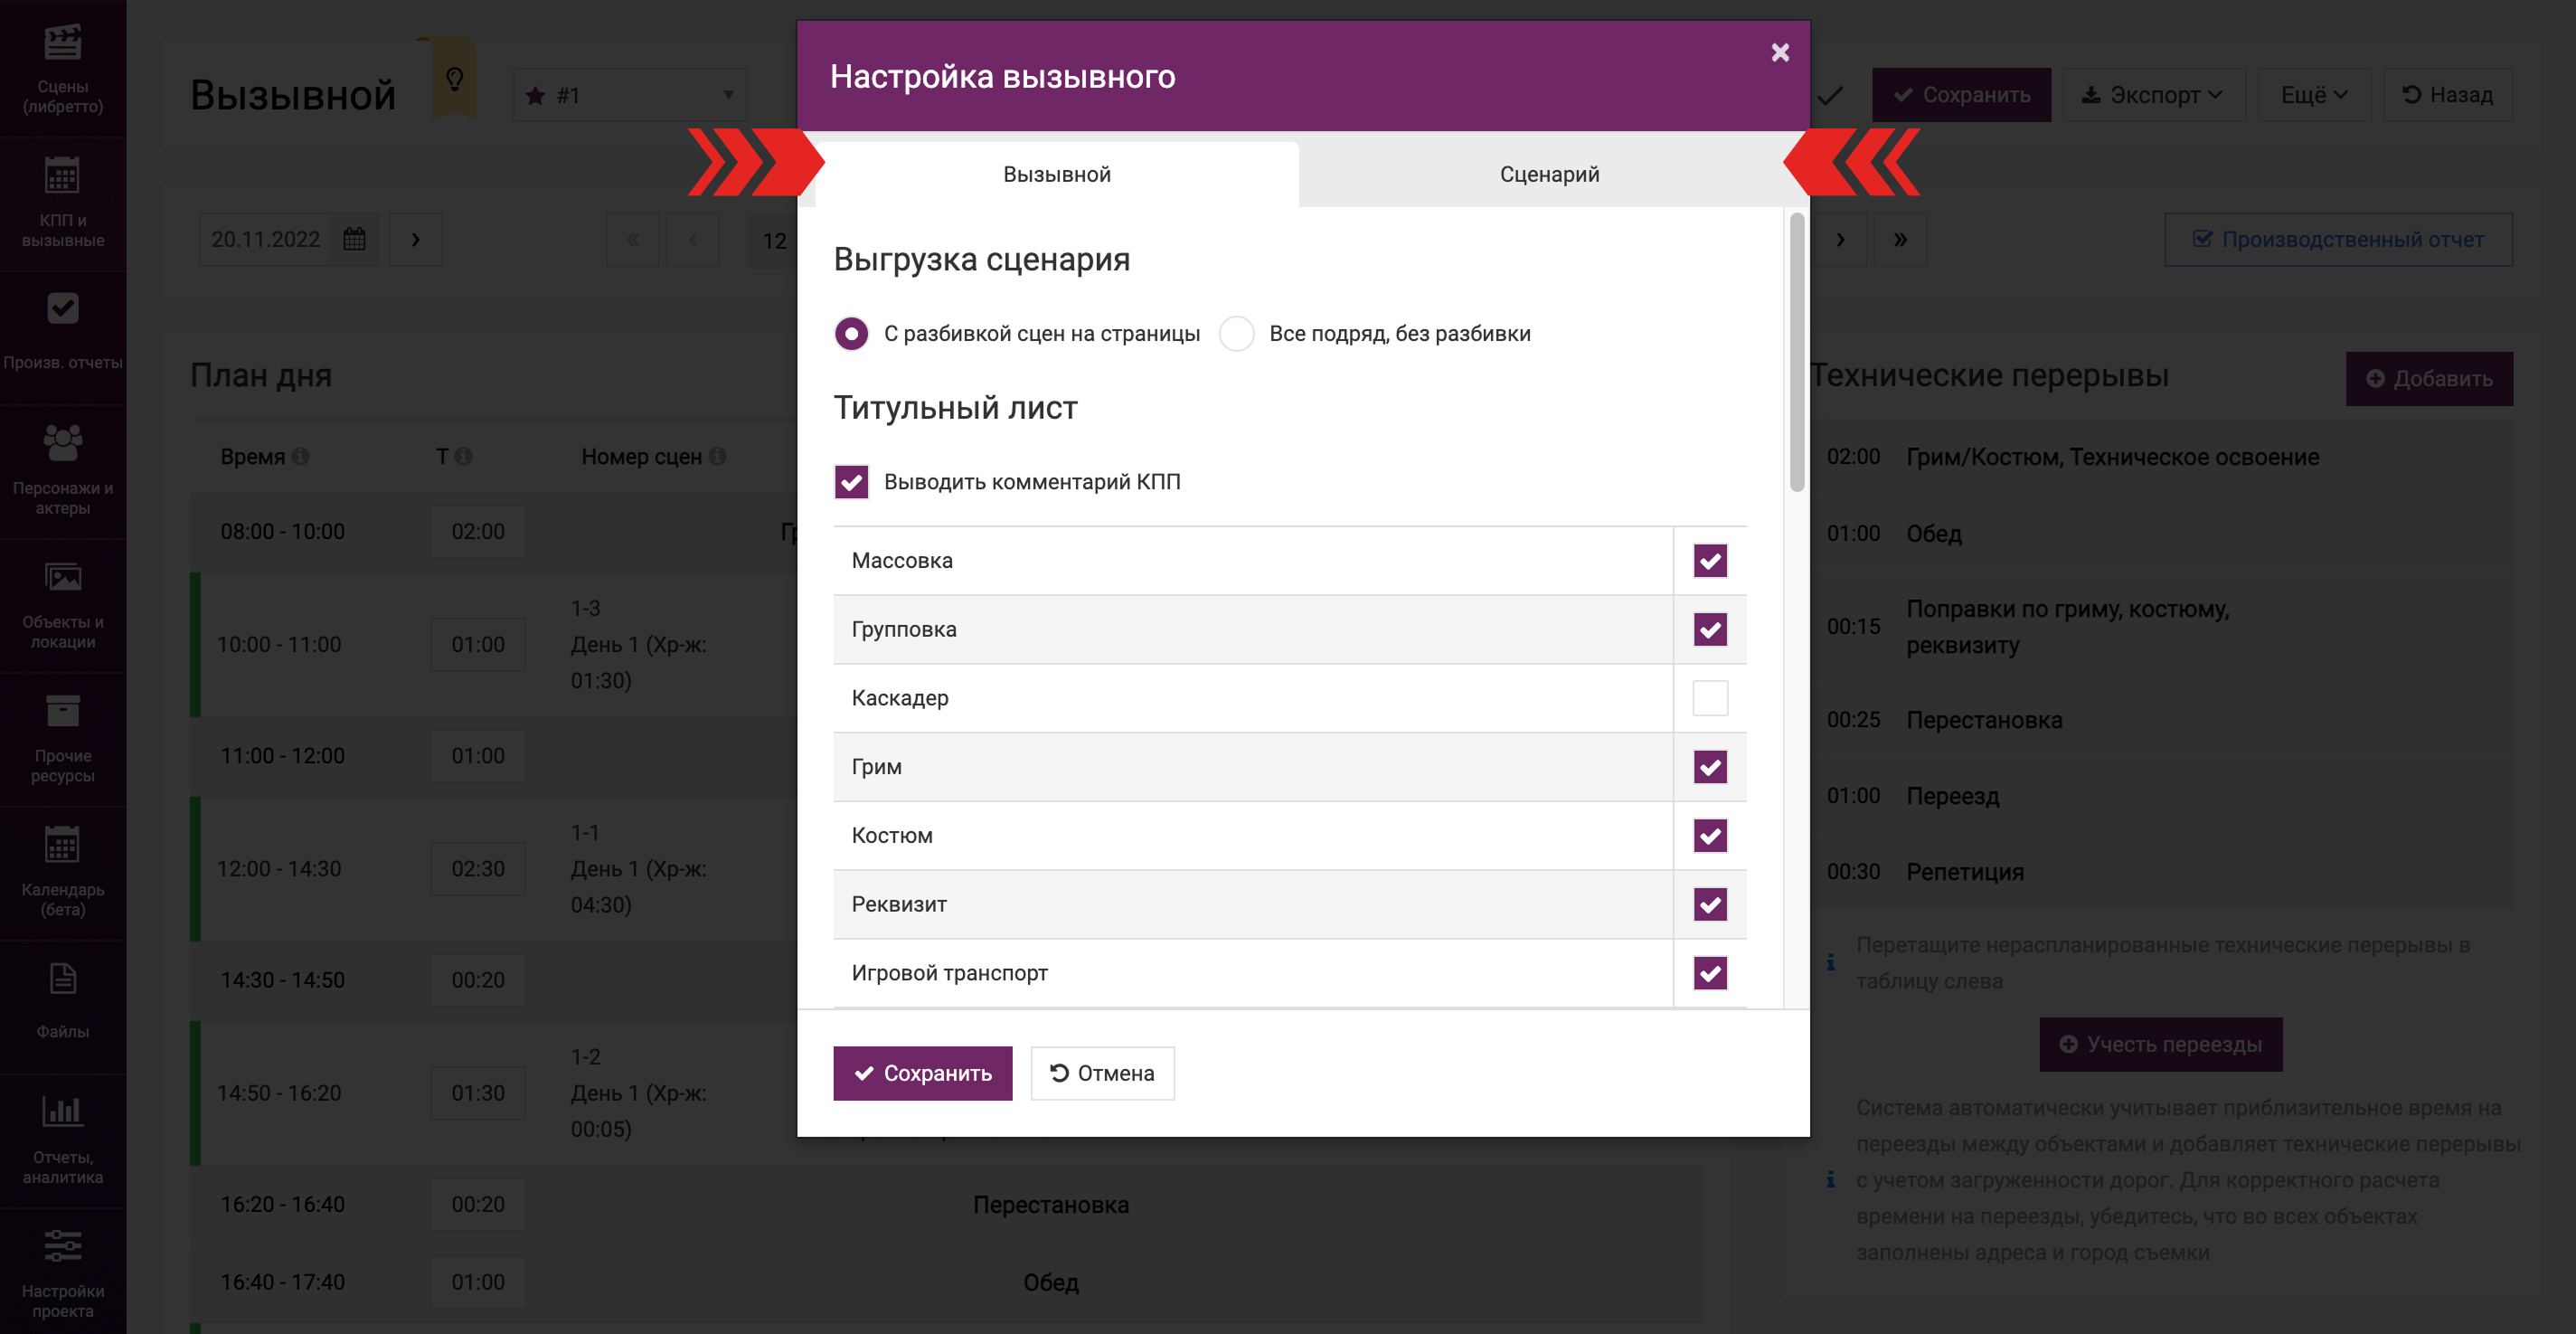Click the lightbulb hint bookmark icon
This screenshot has width=2576, height=1334.
coord(454,80)
